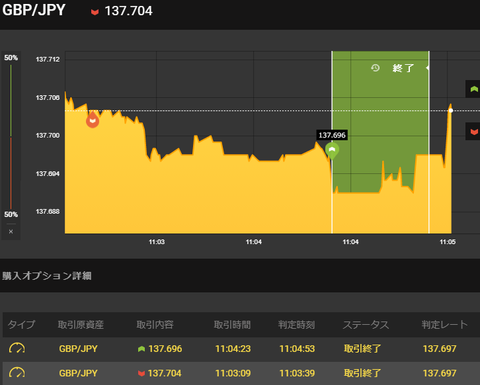Click GBP/JPY in the 11:04:23 row

pos(78,349)
